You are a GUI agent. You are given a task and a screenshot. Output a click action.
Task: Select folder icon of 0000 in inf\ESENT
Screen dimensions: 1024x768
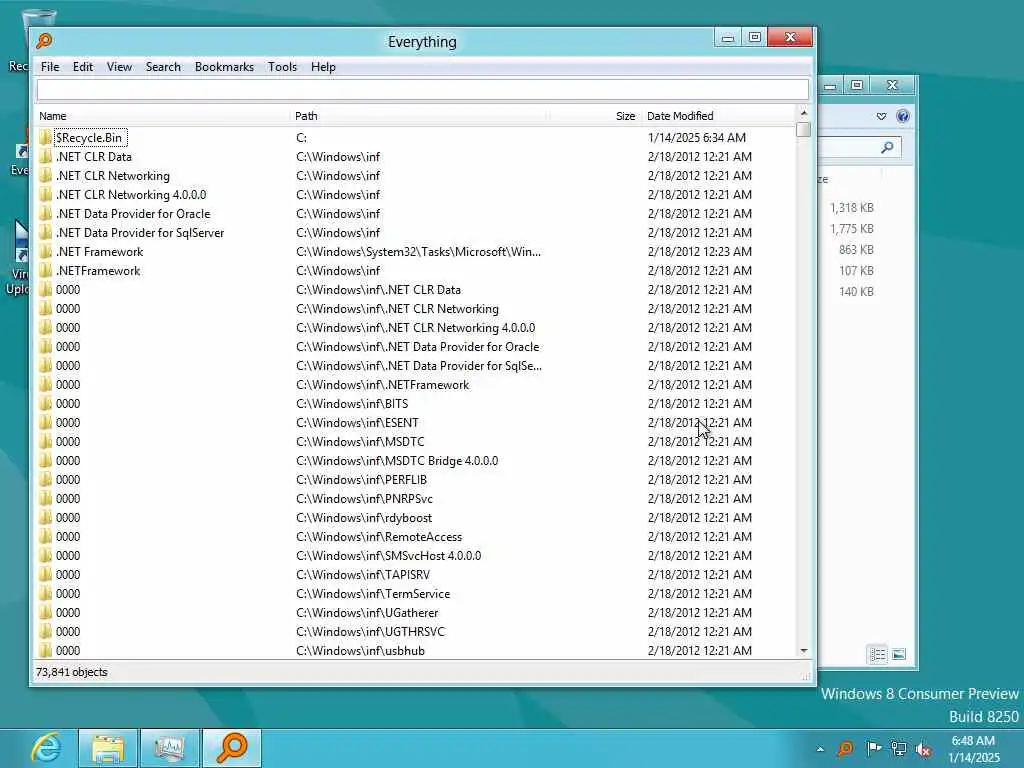coord(45,423)
